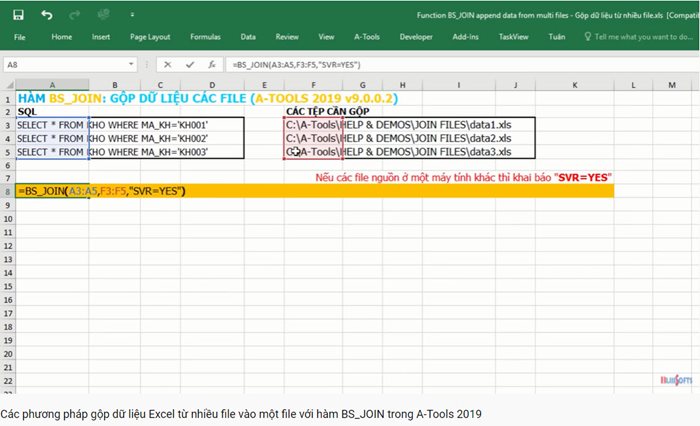Click into the formula bar with BS_JOIN formula
The image size is (700, 426).
pyautogui.click(x=462, y=65)
